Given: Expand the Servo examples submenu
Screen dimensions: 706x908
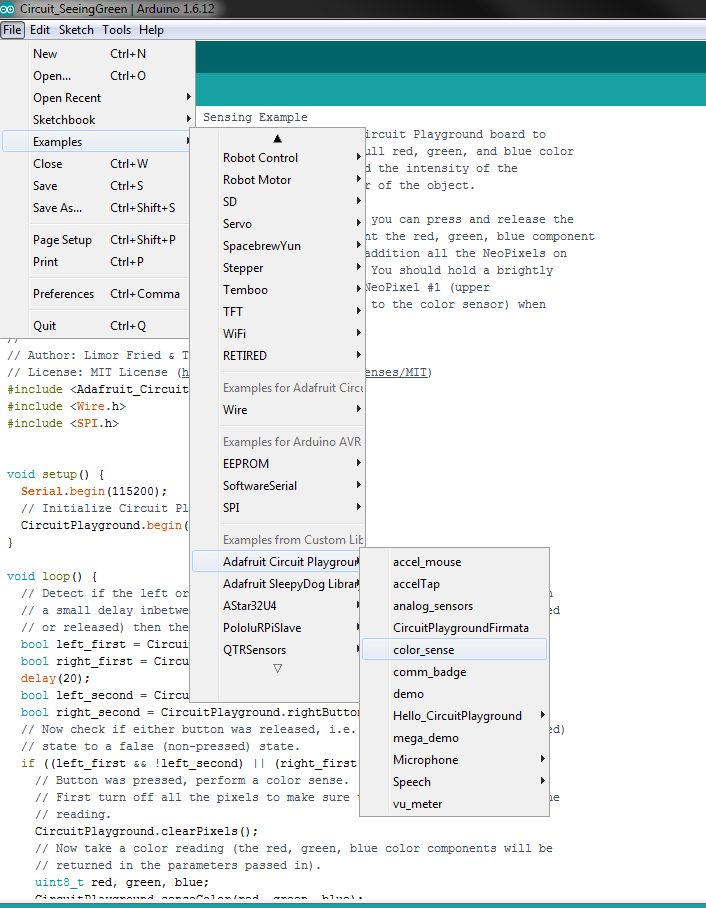Looking at the screenshot, I should pos(277,224).
